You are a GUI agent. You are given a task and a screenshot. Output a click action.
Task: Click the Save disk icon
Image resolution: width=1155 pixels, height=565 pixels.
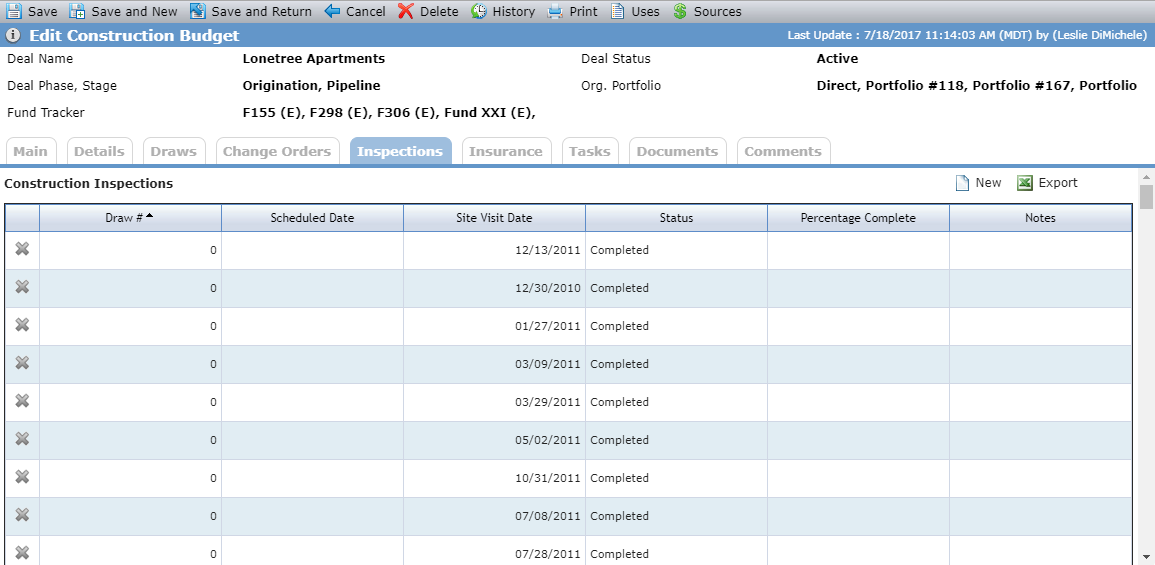(x=14, y=11)
